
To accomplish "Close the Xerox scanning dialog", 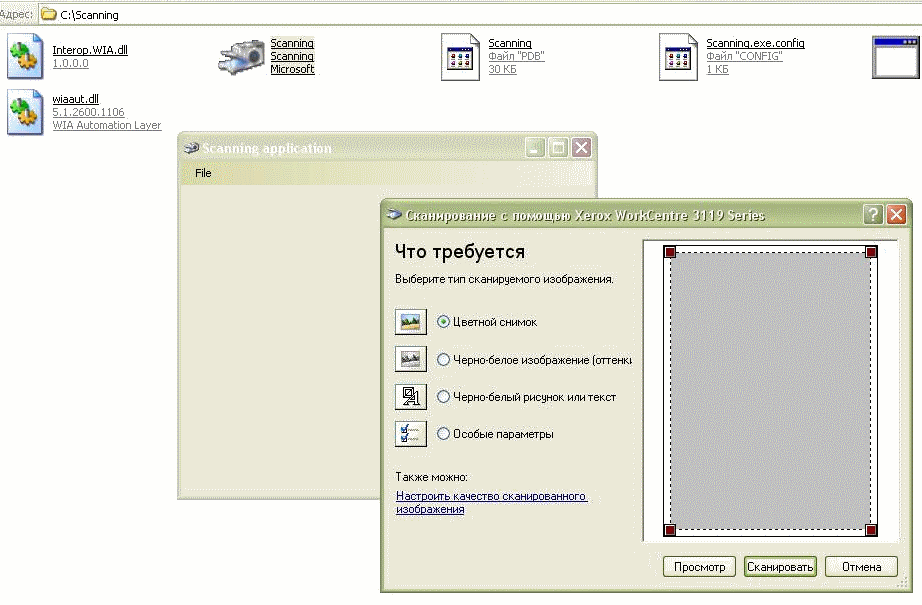I will 897,214.
